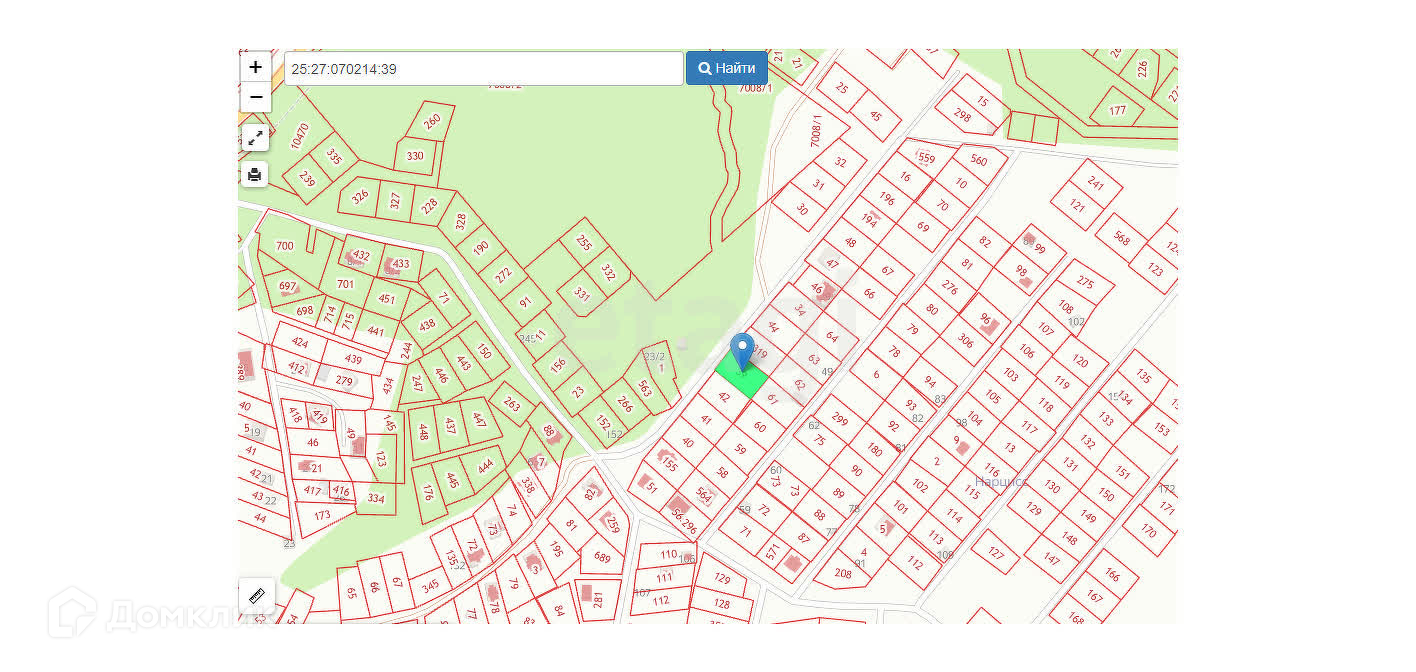Click parcel 331

(581, 295)
